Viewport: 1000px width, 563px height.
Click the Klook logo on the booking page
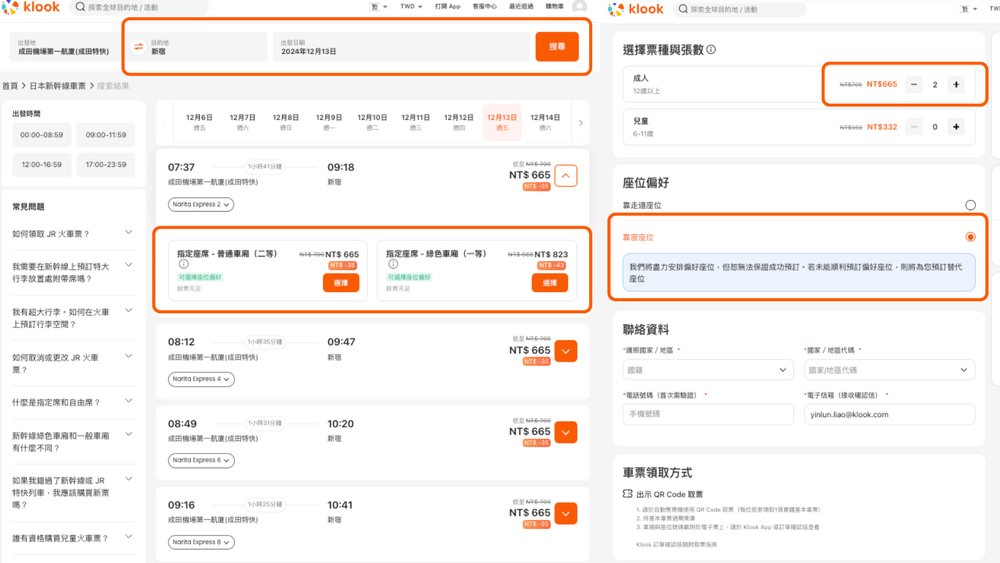pos(636,9)
